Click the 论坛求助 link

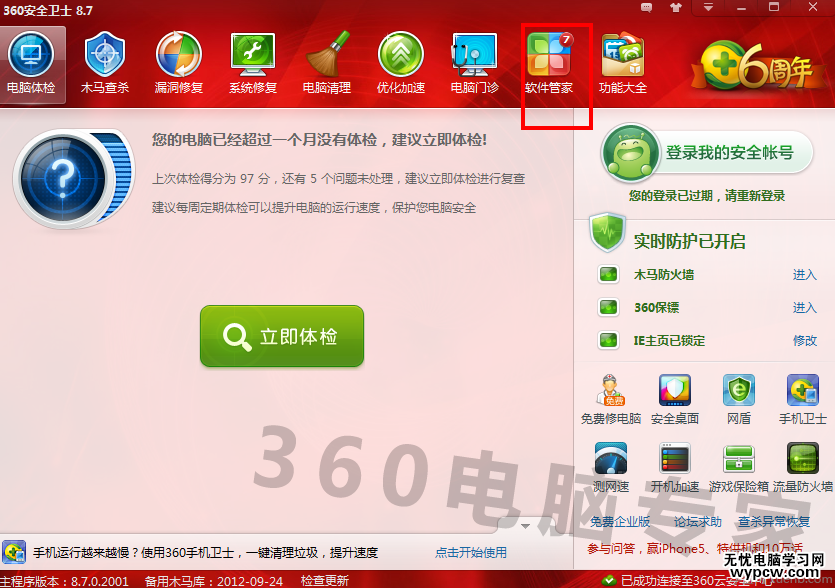point(698,521)
